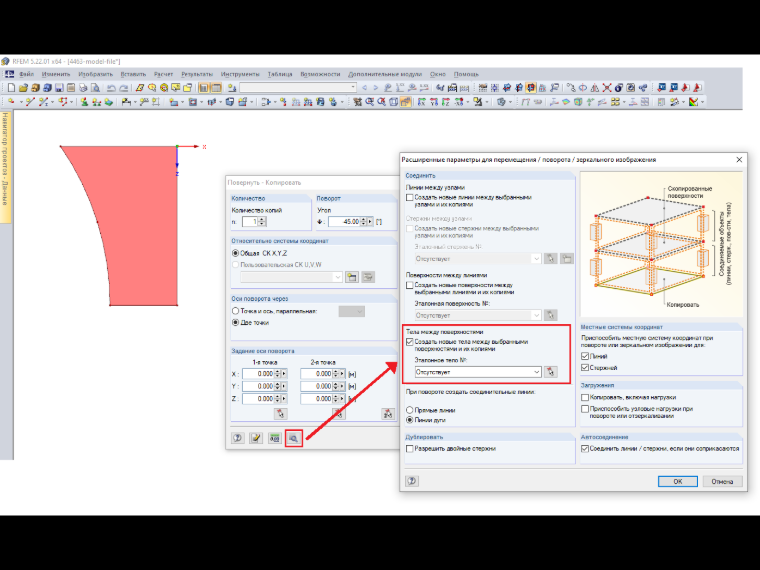Close the advanced parameters dialog
The width and height of the screenshot is (760, 570).
tap(739, 159)
